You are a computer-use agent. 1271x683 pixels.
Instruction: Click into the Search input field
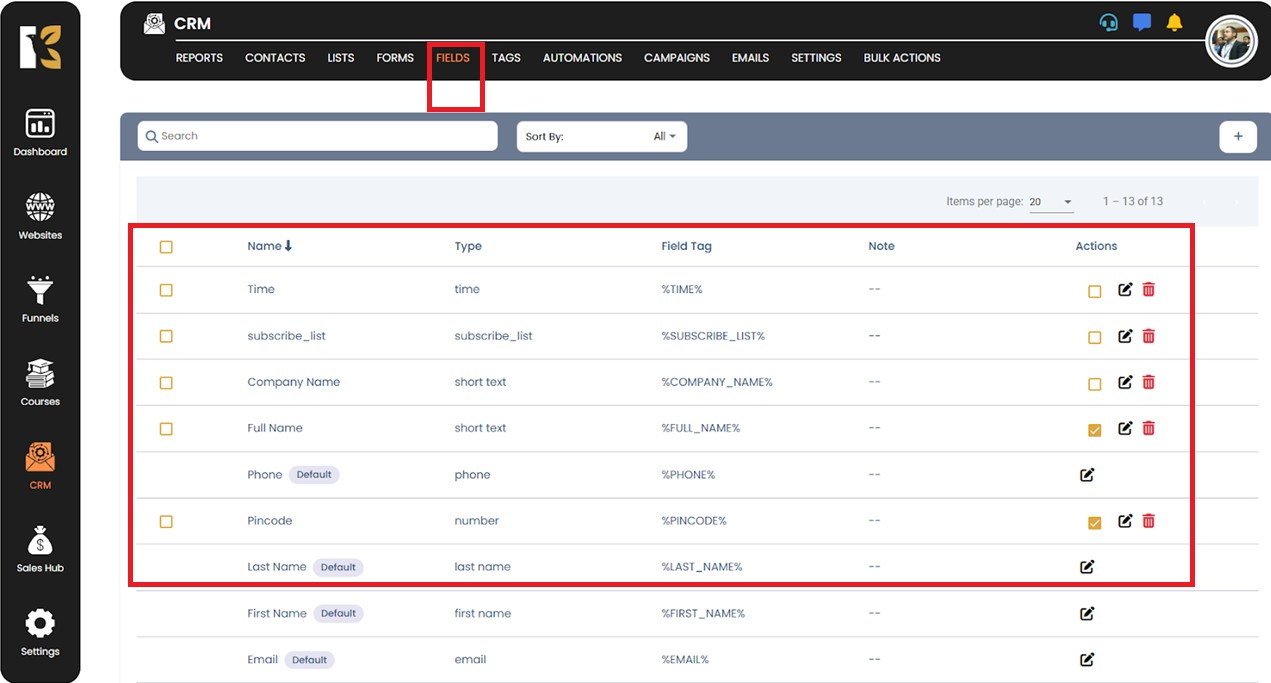[x=317, y=136]
